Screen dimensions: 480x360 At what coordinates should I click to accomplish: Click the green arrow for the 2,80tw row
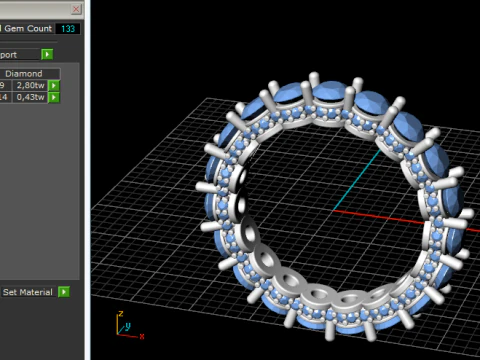pyautogui.click(x=54, y=85)
